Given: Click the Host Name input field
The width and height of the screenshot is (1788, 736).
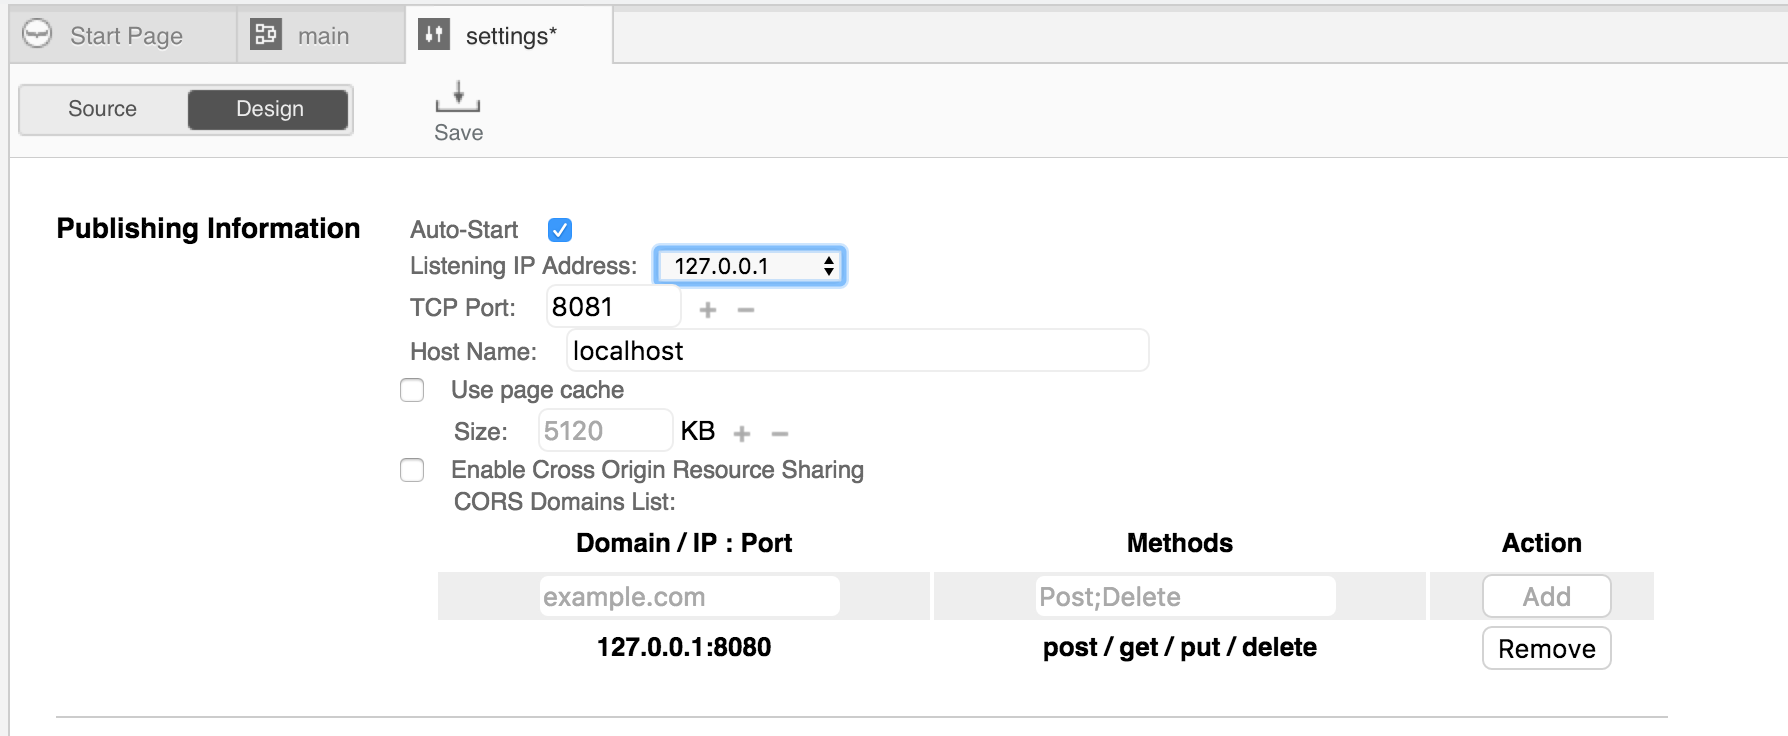Looking at the screenshot, I should (x=857, y=351).
